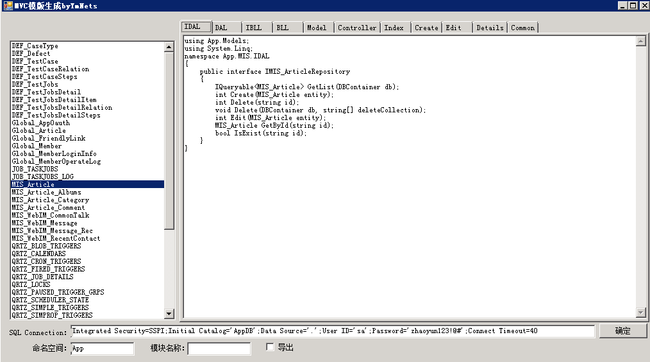Screen dimensions: 650x362
Task: Select Global_Member in the list
Action: [x=87, y=146]
